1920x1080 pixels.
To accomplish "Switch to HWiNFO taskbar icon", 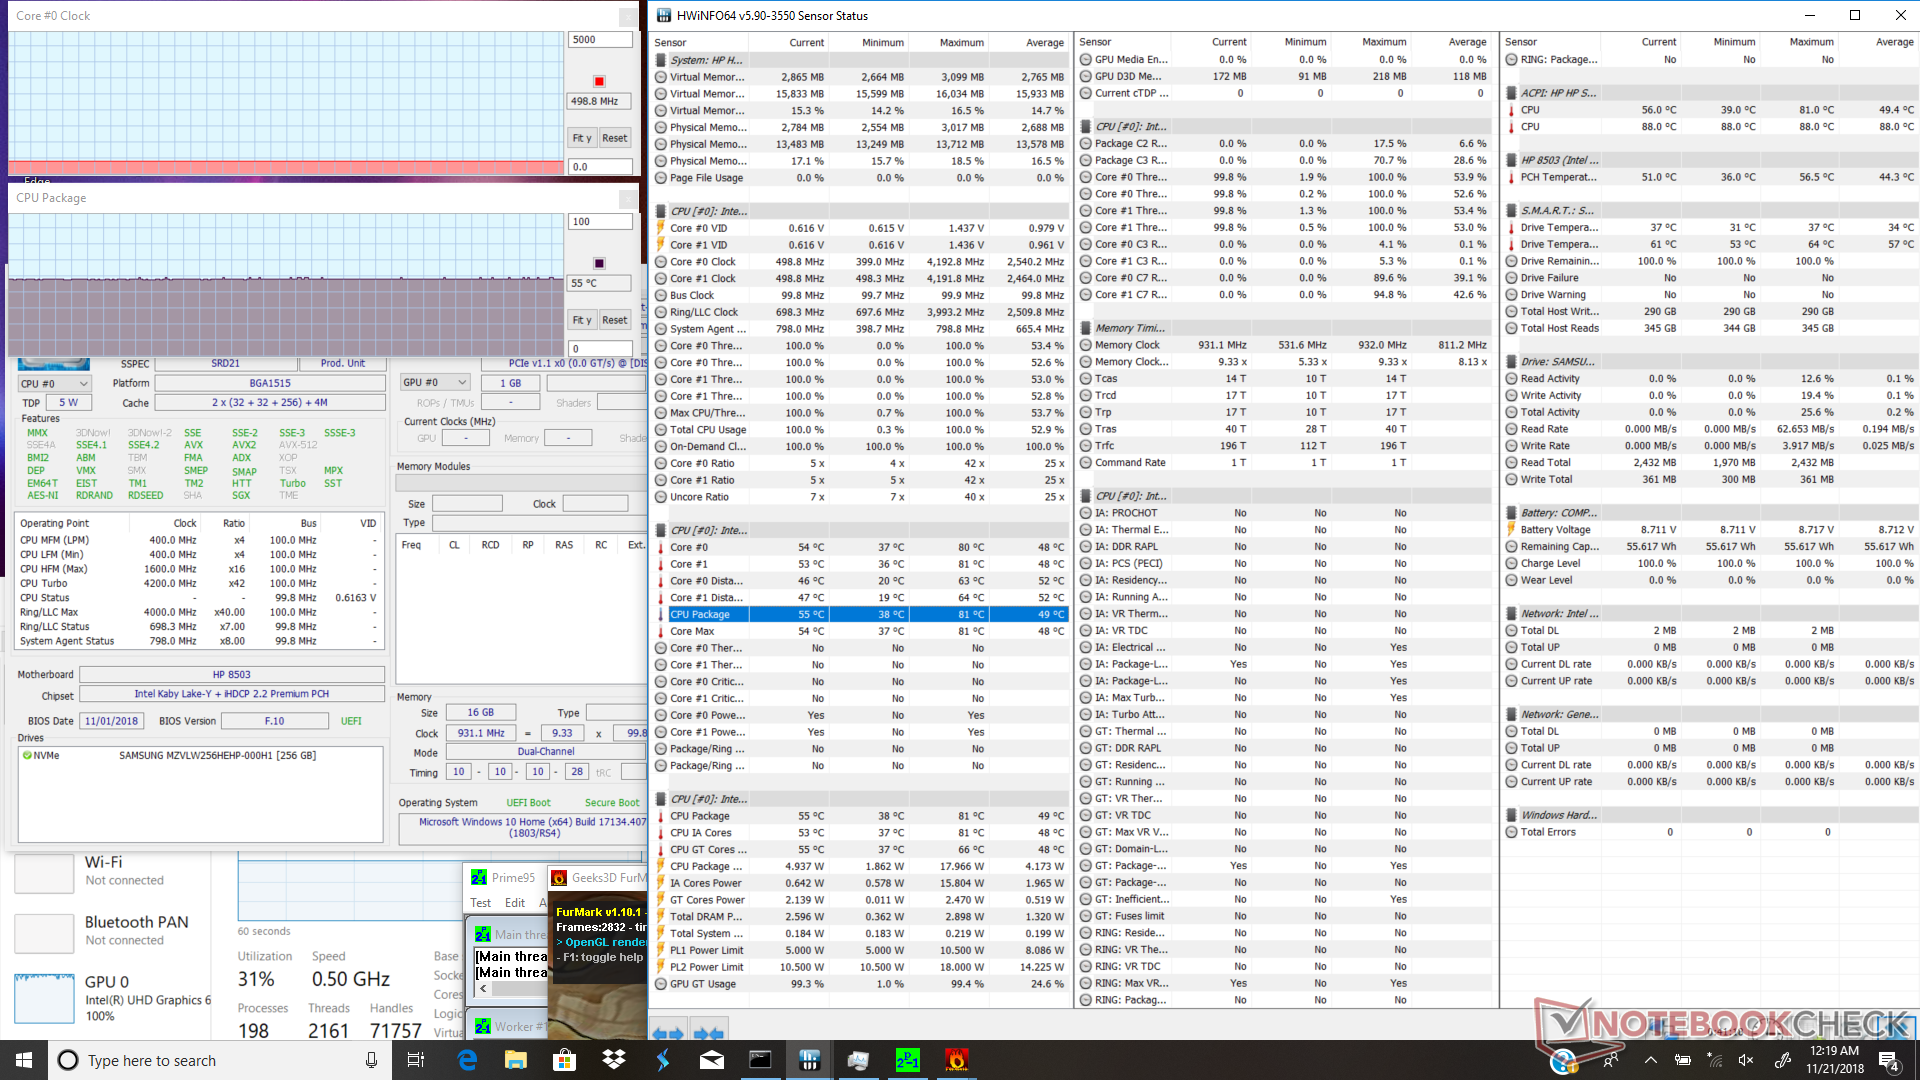I will coord(809,1060).
